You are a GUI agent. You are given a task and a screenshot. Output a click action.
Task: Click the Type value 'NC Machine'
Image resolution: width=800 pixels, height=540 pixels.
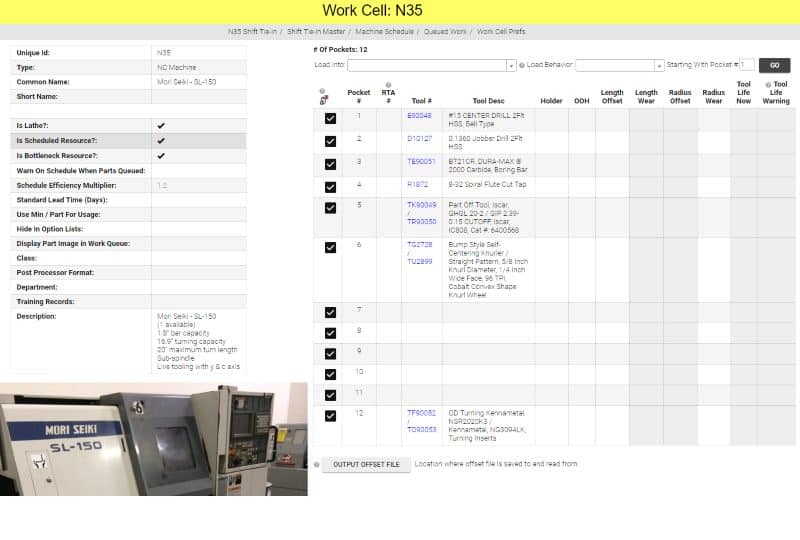tap(176, 68)
